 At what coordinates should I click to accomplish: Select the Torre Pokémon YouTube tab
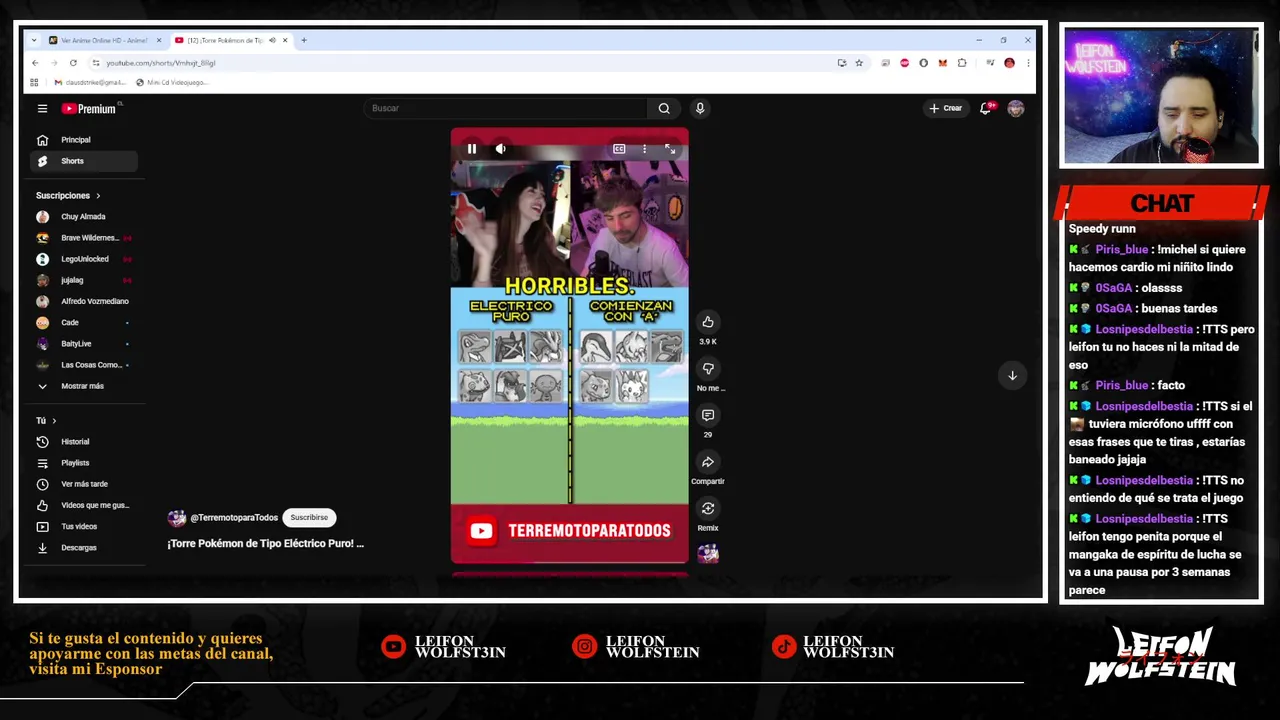(225, 41)
